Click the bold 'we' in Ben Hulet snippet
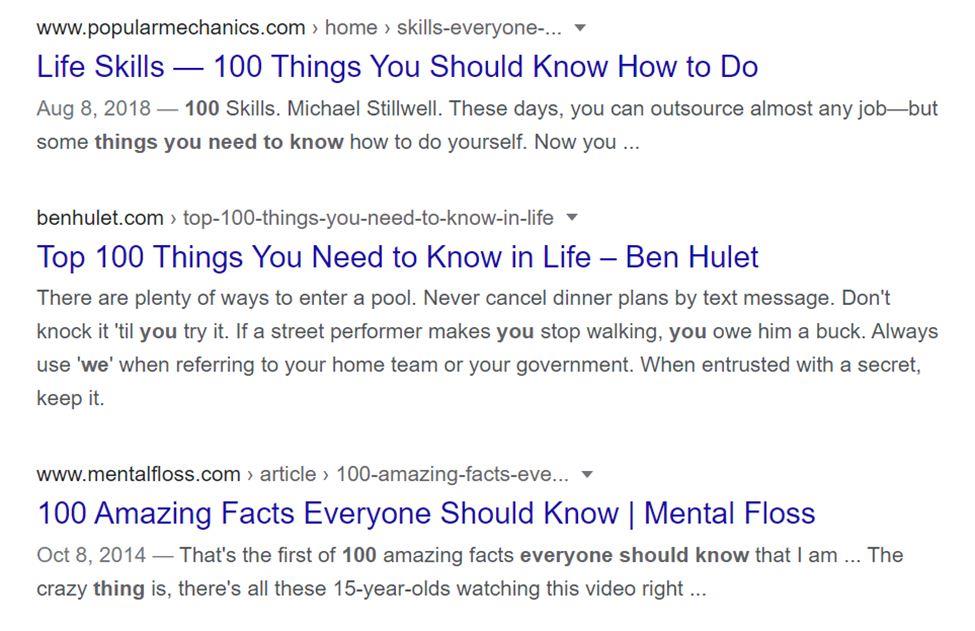Viewport: 975px width, 631px height. point(95,364)
